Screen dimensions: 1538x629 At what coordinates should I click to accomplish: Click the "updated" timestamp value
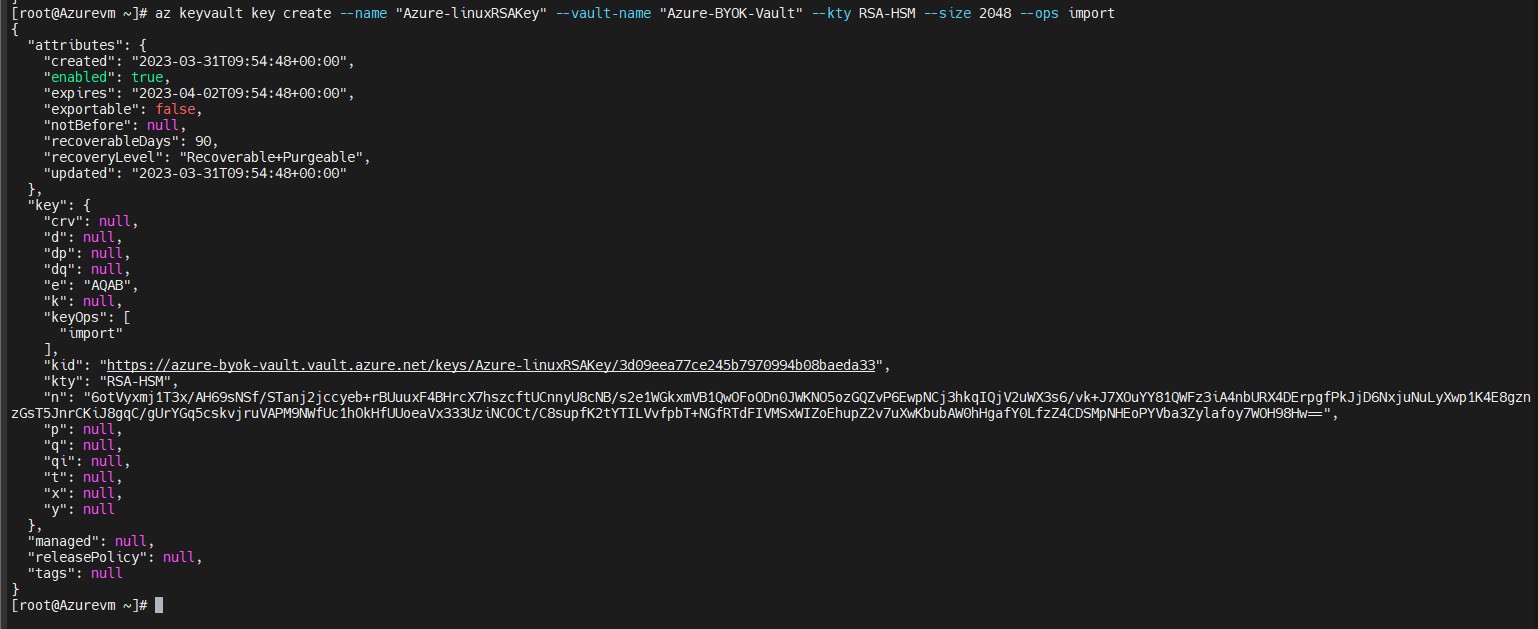238,173
